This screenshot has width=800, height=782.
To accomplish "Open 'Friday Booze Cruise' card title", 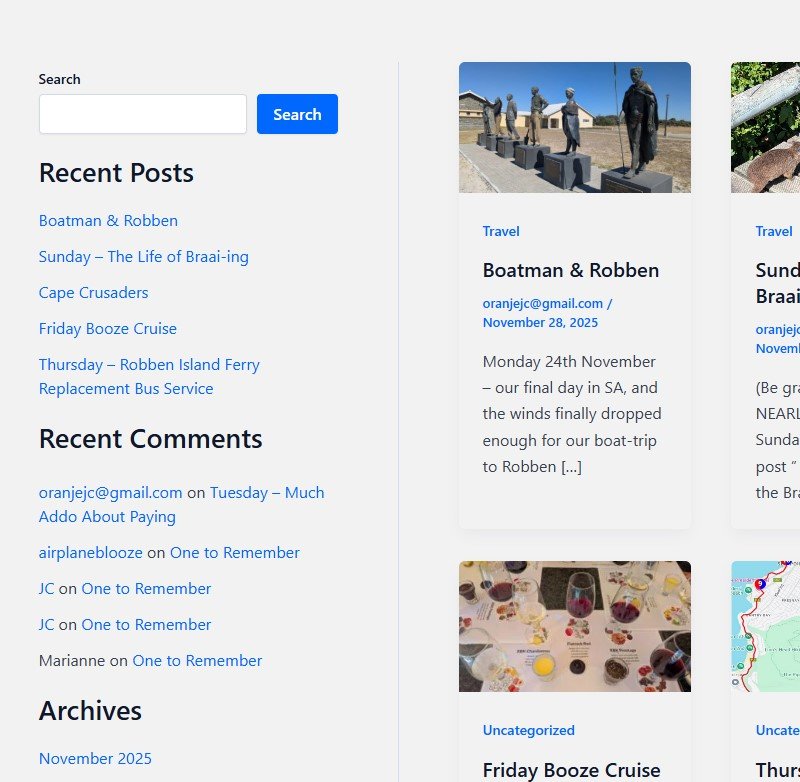I will (571, 770).
